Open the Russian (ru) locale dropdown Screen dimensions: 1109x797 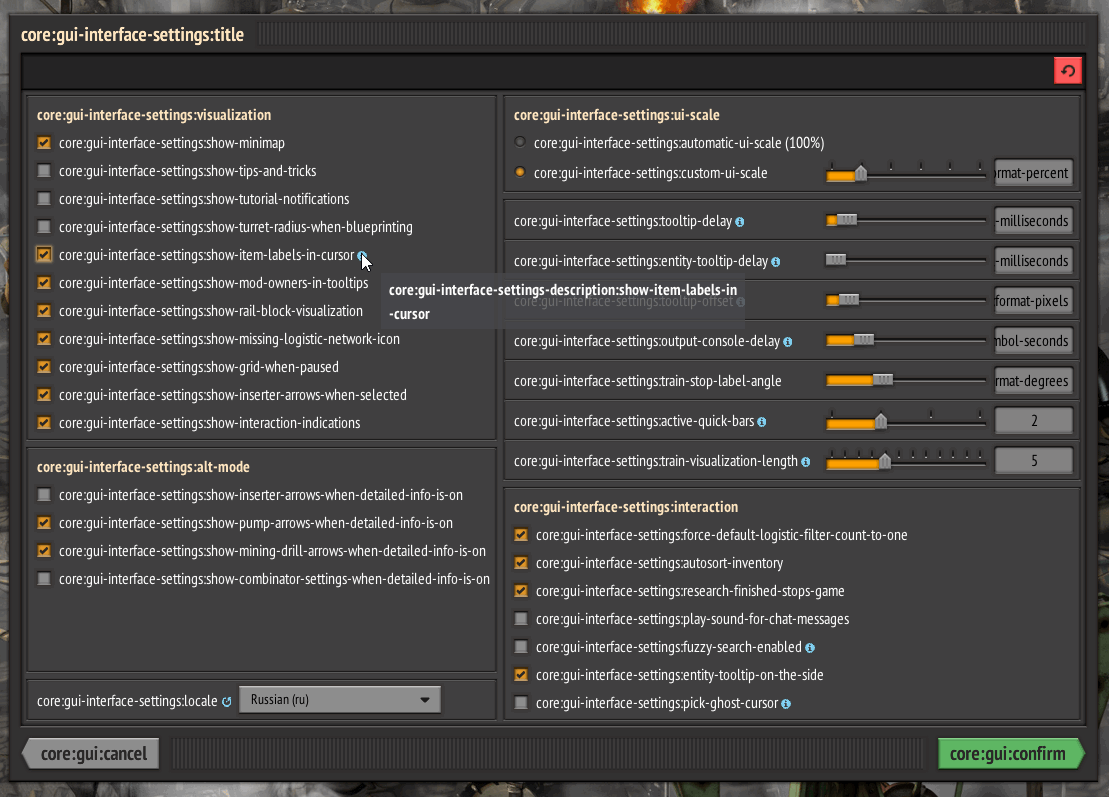340,700
